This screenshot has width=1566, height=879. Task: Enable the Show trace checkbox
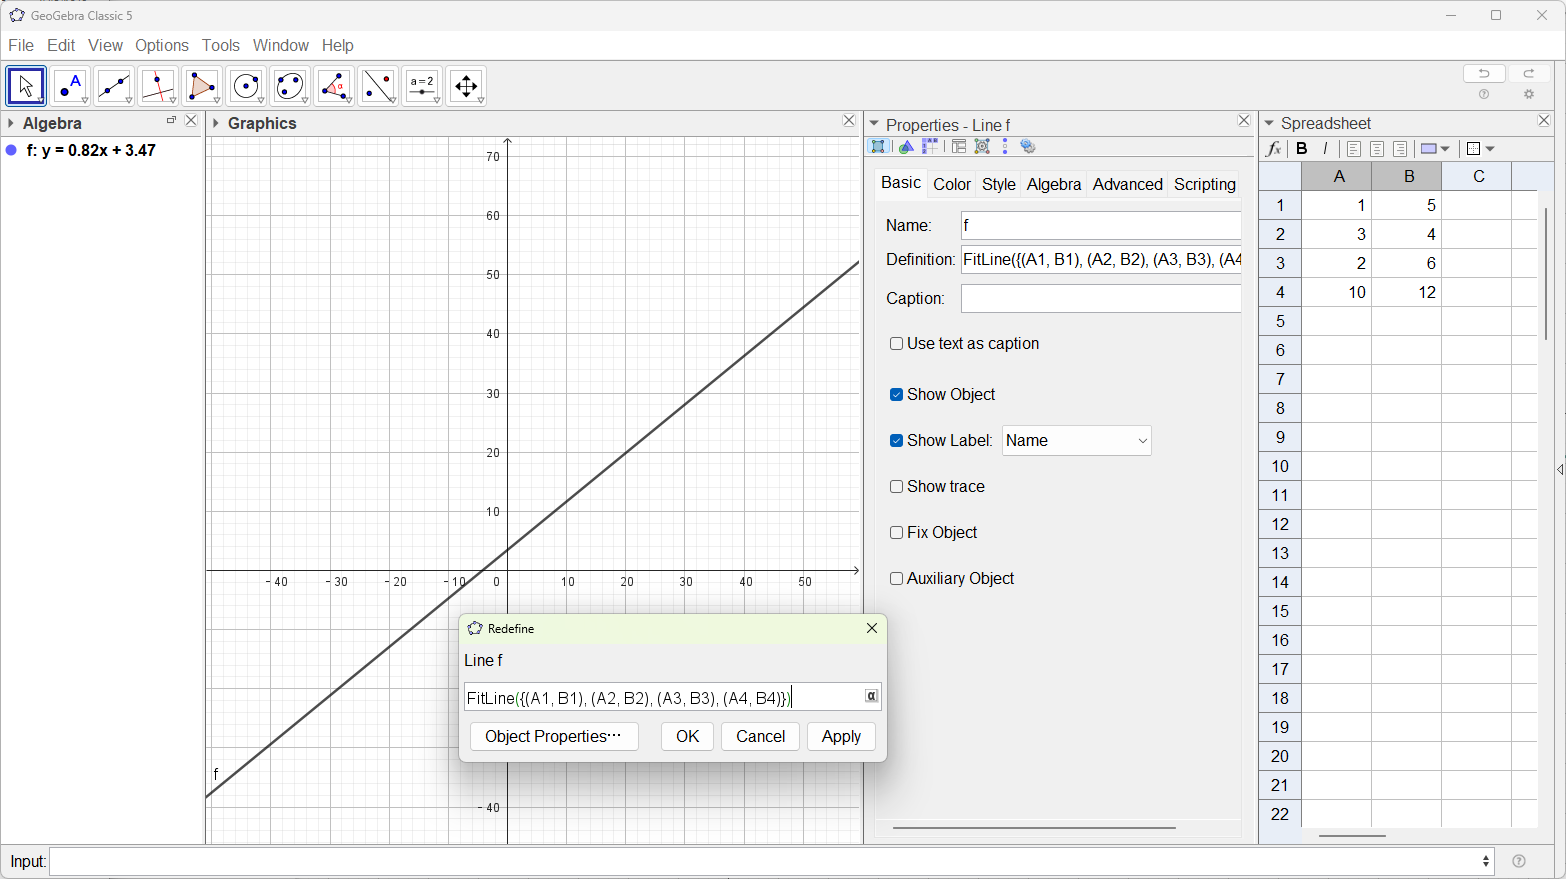click(x=896, y=486)
